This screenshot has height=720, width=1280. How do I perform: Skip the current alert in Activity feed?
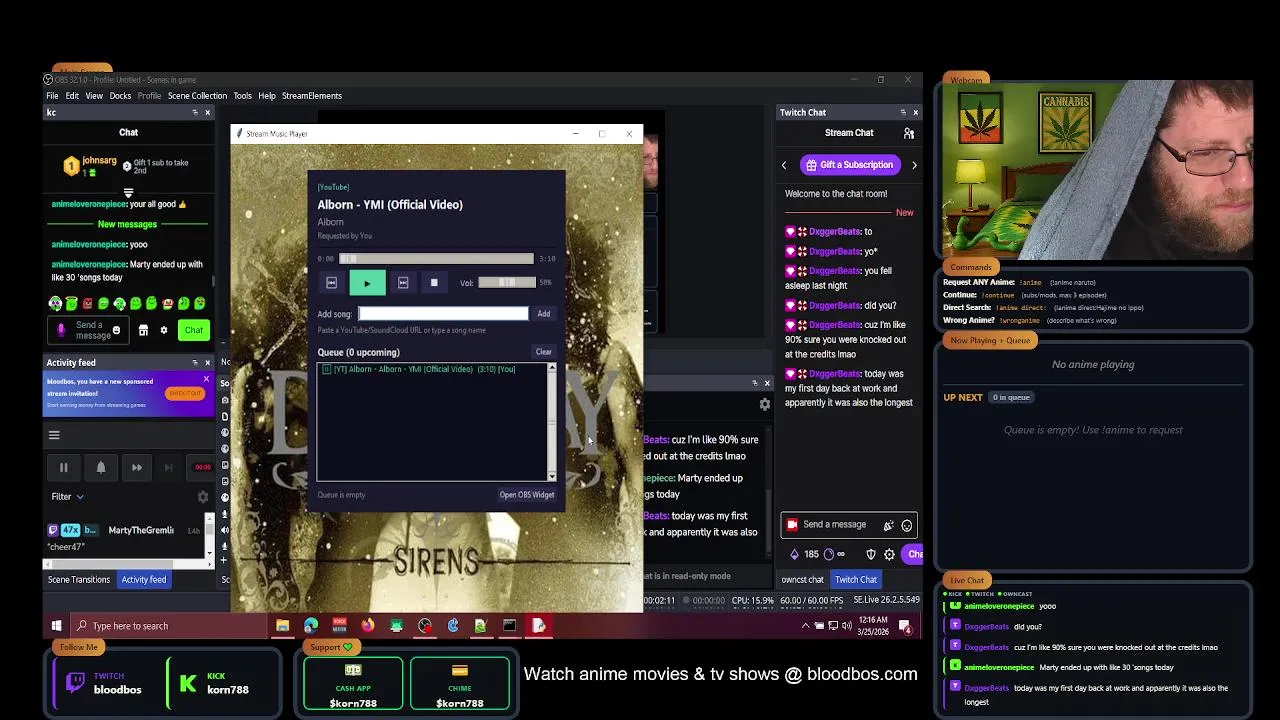point(136,467)
